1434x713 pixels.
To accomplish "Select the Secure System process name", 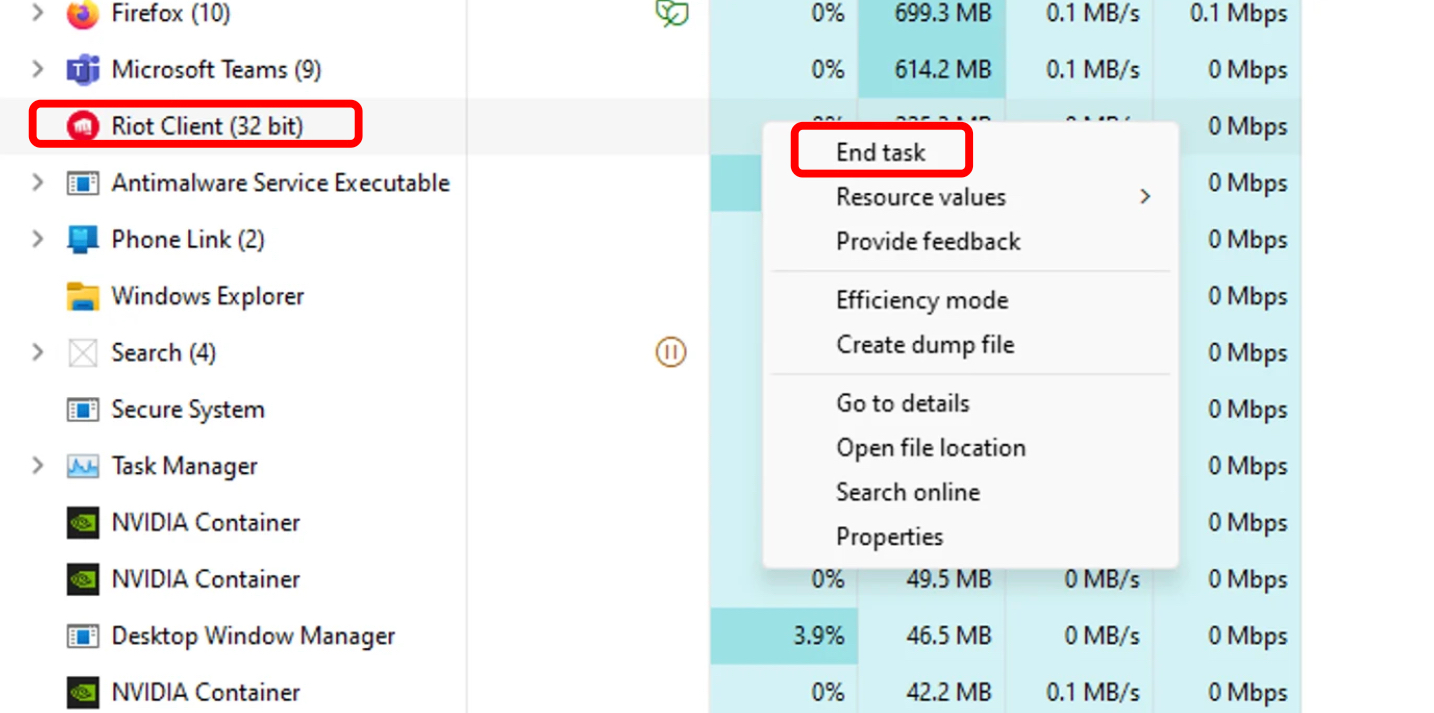I will pos(188,409).
